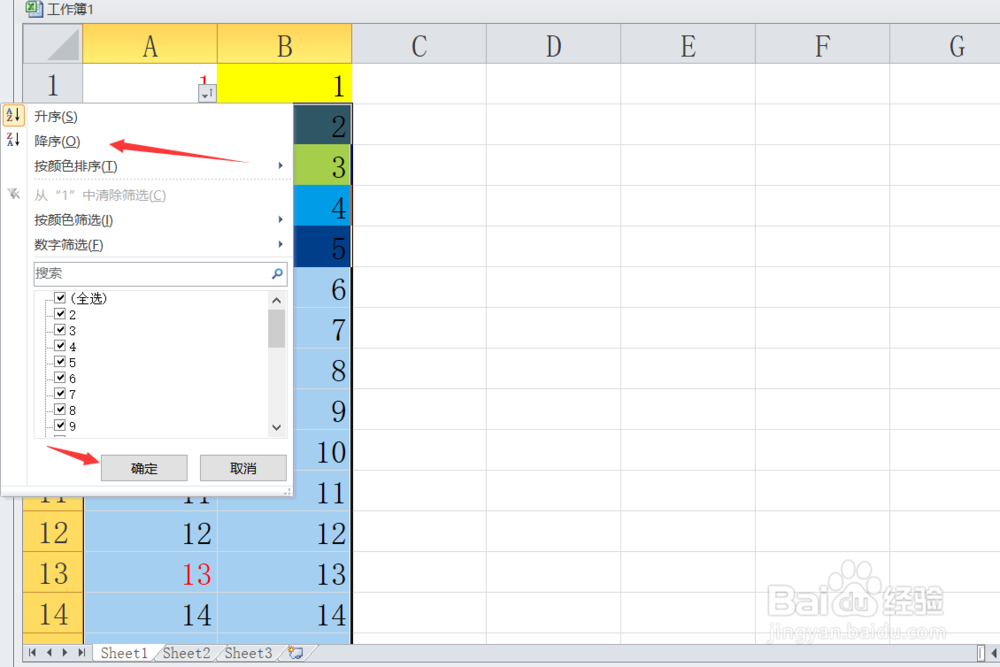The width and height of the screenshot is (1000, 667).
Task: Uncheck the value 7 checkbox
Action: click(60, 393)
